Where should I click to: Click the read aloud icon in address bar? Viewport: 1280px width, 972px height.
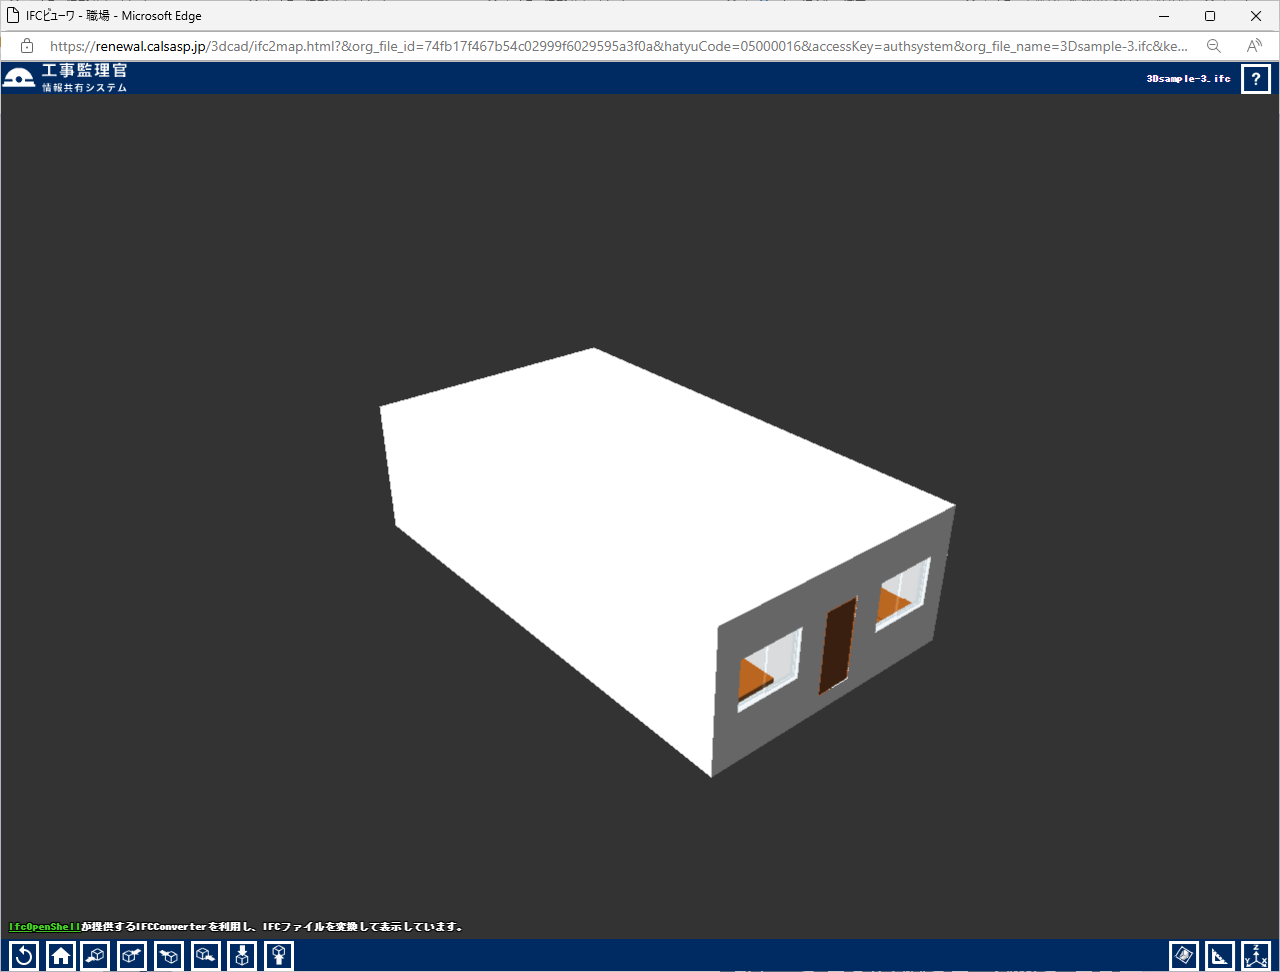click(x=1254, y=46)
